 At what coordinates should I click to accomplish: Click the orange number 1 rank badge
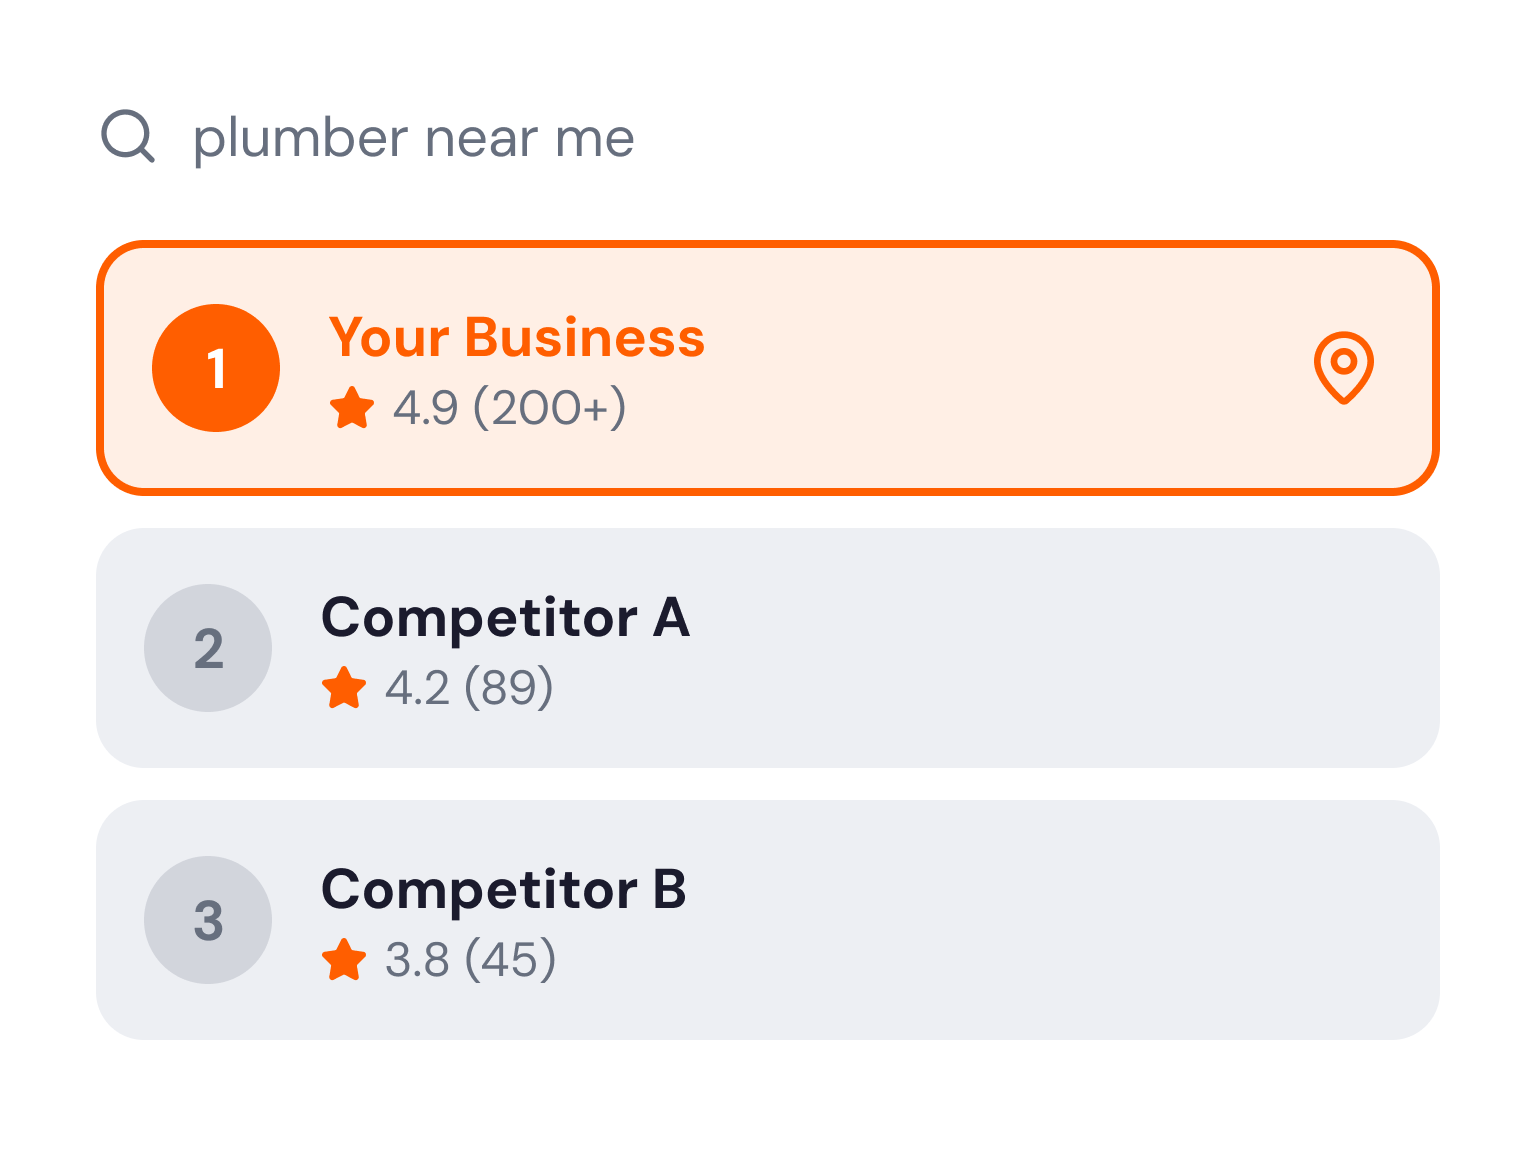coord(216,368)
